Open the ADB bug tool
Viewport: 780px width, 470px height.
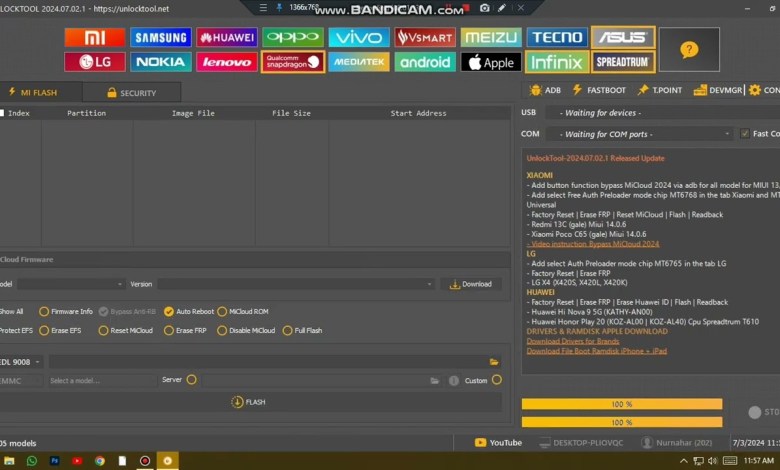point(546,90)
